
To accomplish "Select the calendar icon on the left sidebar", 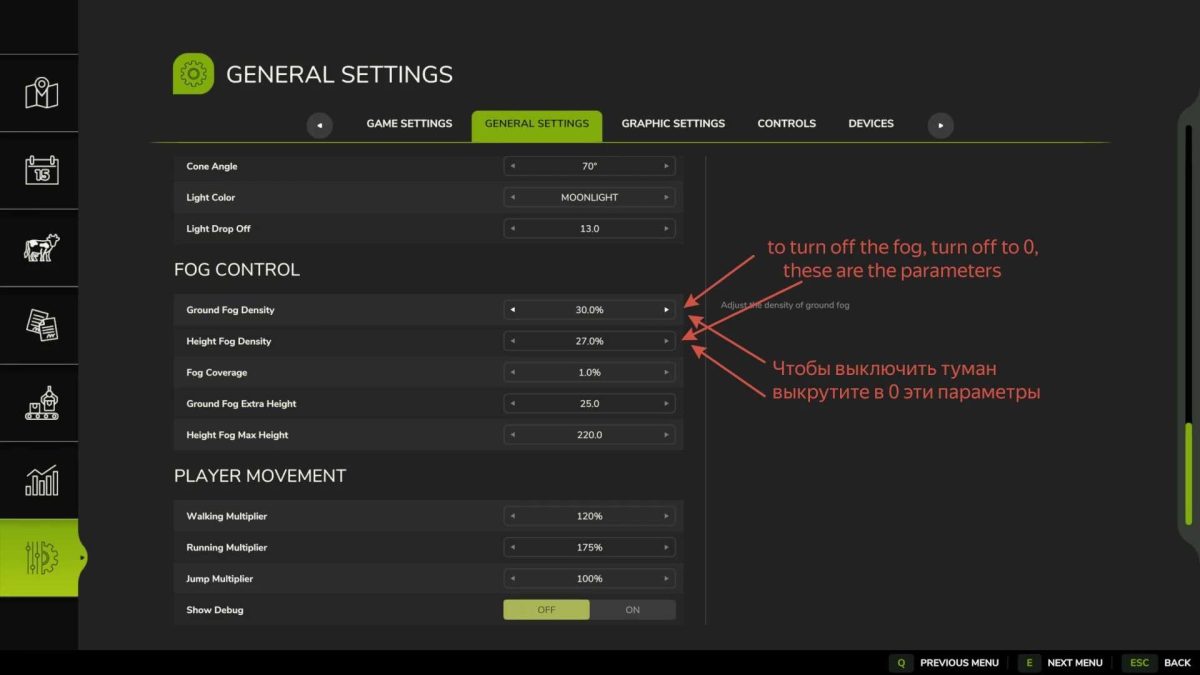I will pyautogui.click(x=39, y=170).
